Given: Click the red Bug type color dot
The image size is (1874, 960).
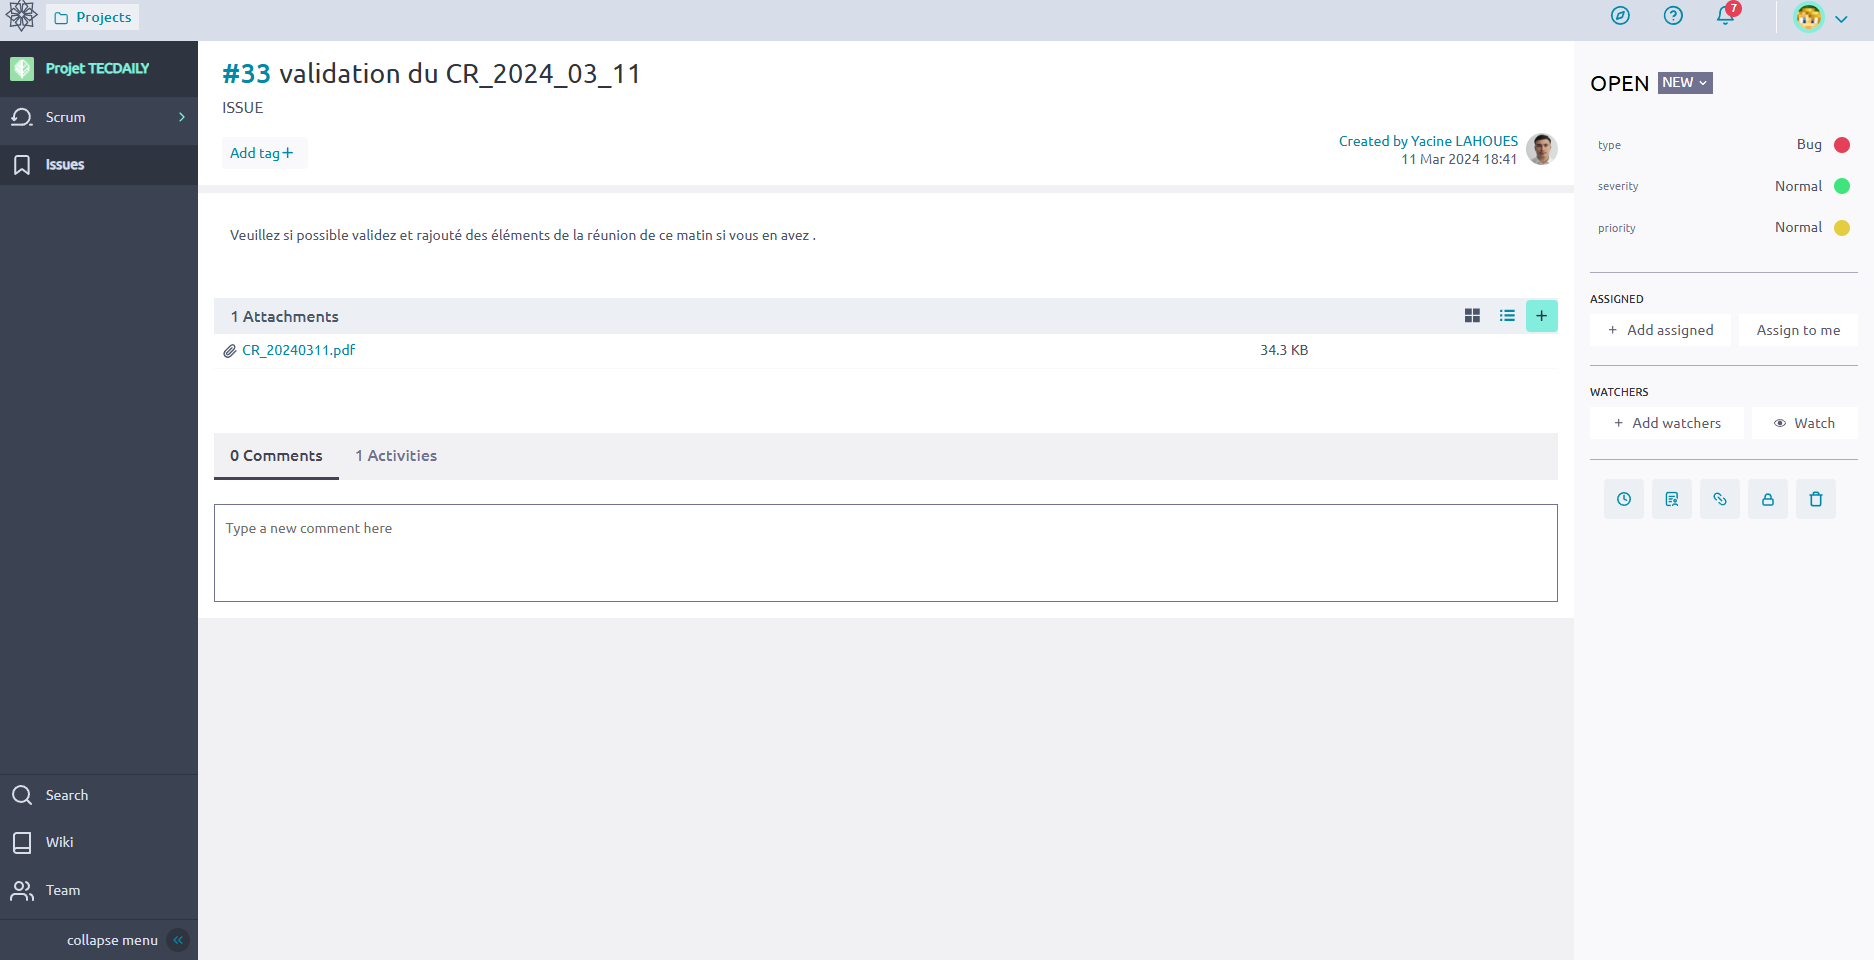Looking at the screenshot, I should pyautogui.click(x=1841, y=145).
